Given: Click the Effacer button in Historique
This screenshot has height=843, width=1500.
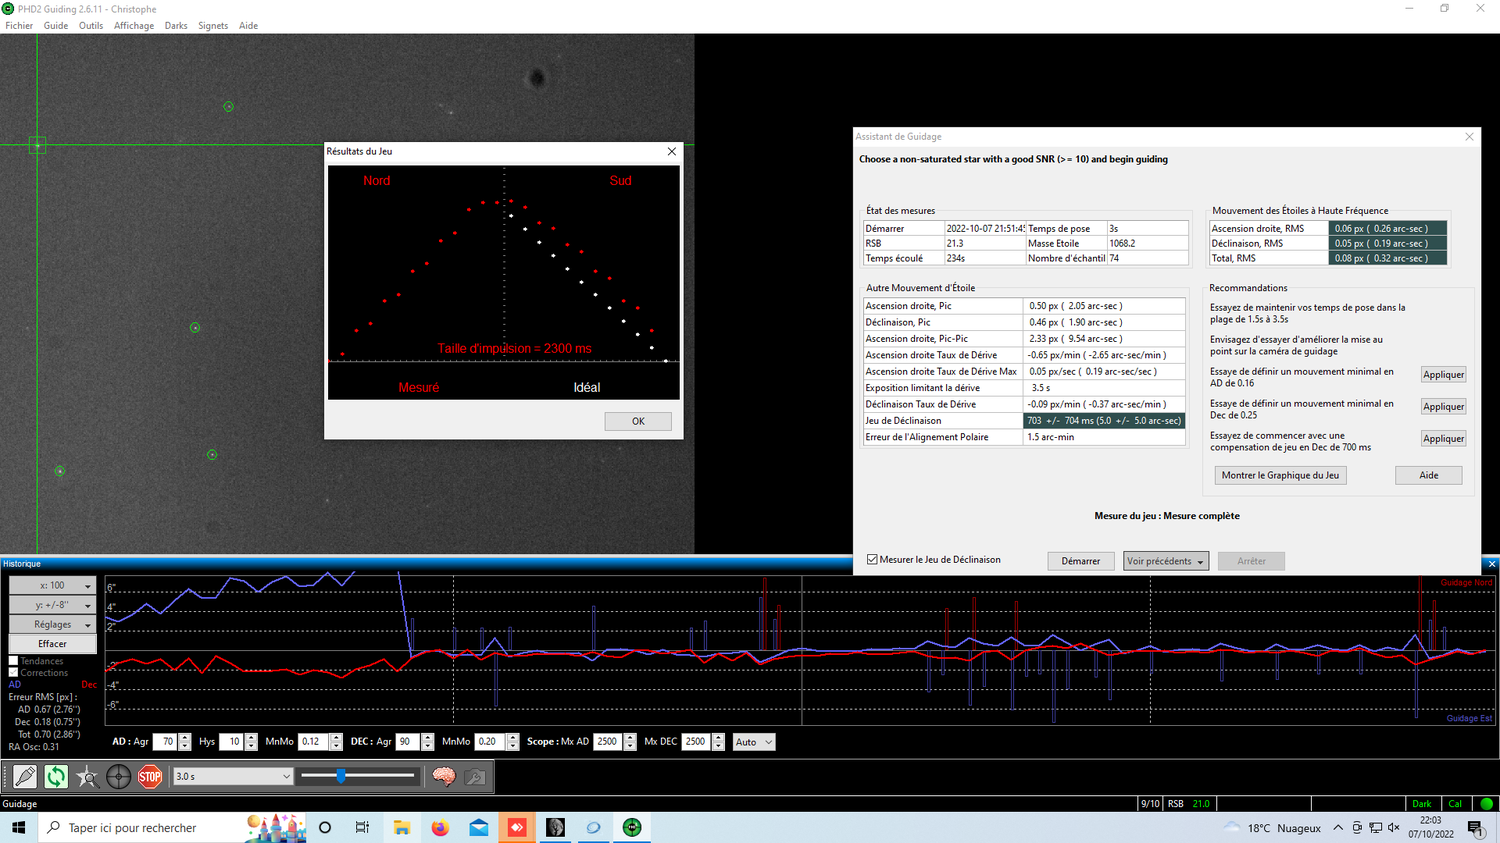Looking at the screenshot, I should pyautogui.click(x=53, y=644).
